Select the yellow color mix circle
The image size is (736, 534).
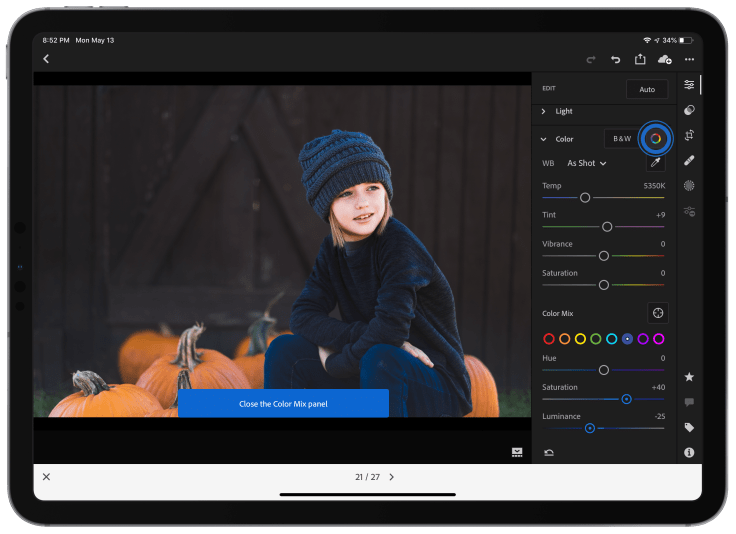[580, 339]
